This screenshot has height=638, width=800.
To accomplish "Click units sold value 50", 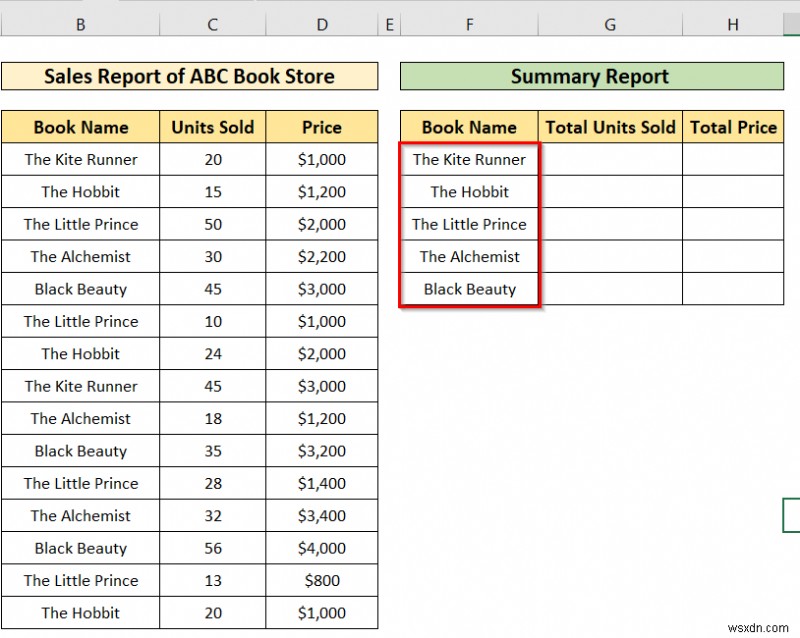I will point(212,224).
